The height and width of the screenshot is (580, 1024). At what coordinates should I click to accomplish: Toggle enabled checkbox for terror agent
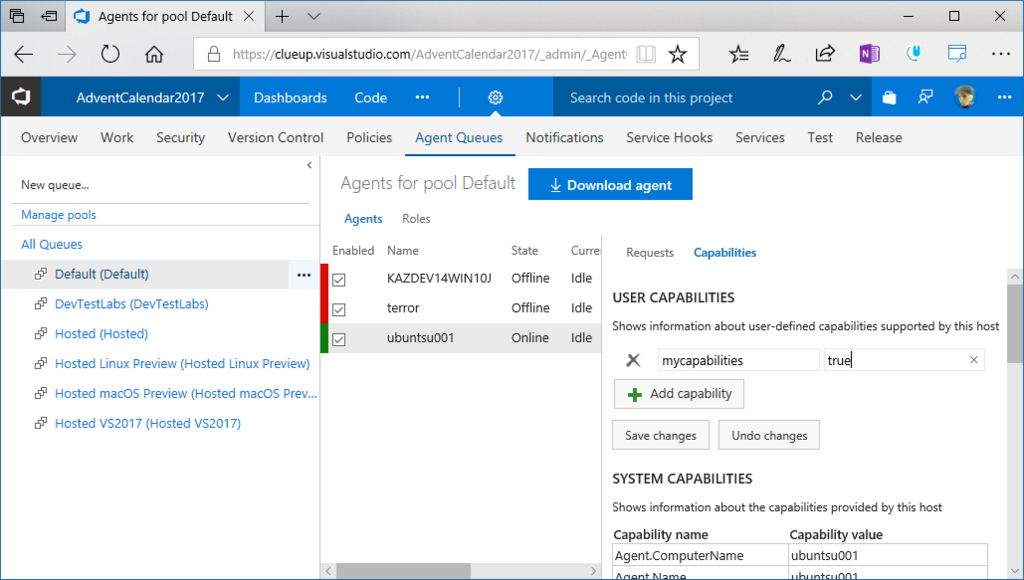coord(338,309)
